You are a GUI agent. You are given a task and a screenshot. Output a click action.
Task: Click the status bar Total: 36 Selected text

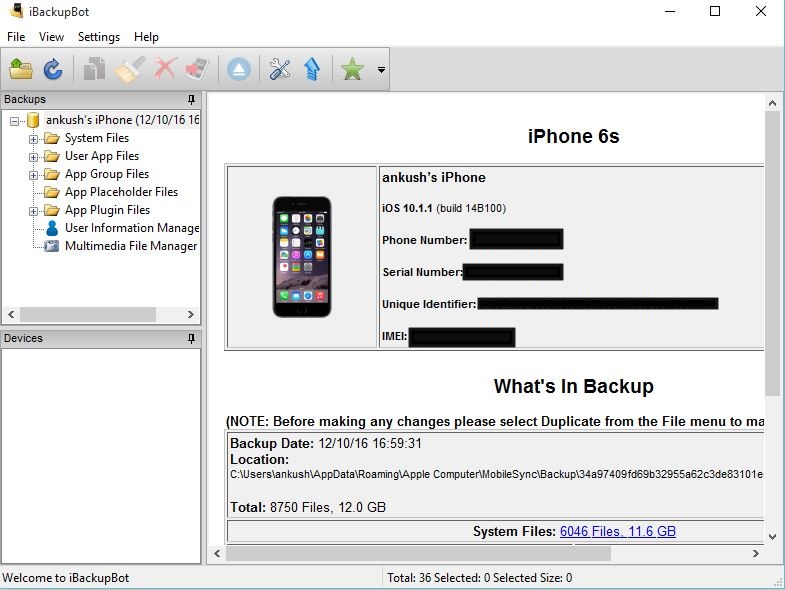(x=480, y=578)
